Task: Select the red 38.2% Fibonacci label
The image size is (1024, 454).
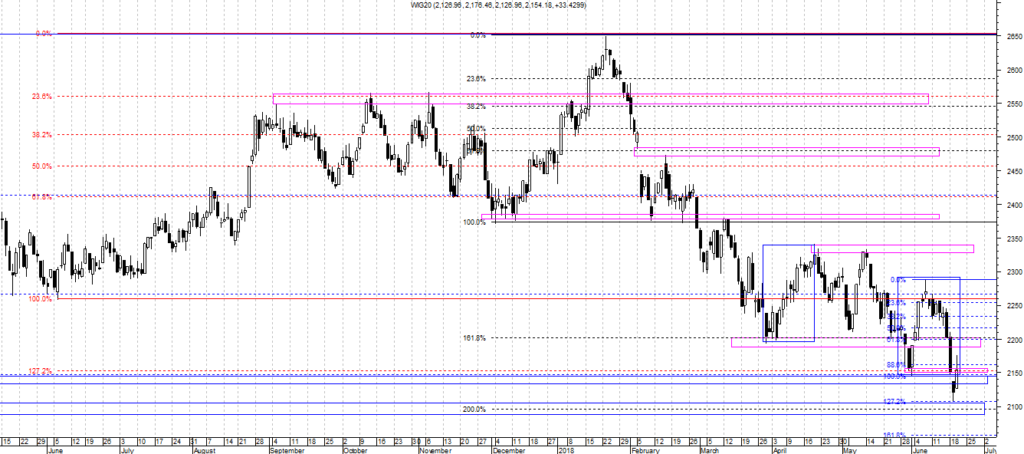Action: click(x=40, y=135)
